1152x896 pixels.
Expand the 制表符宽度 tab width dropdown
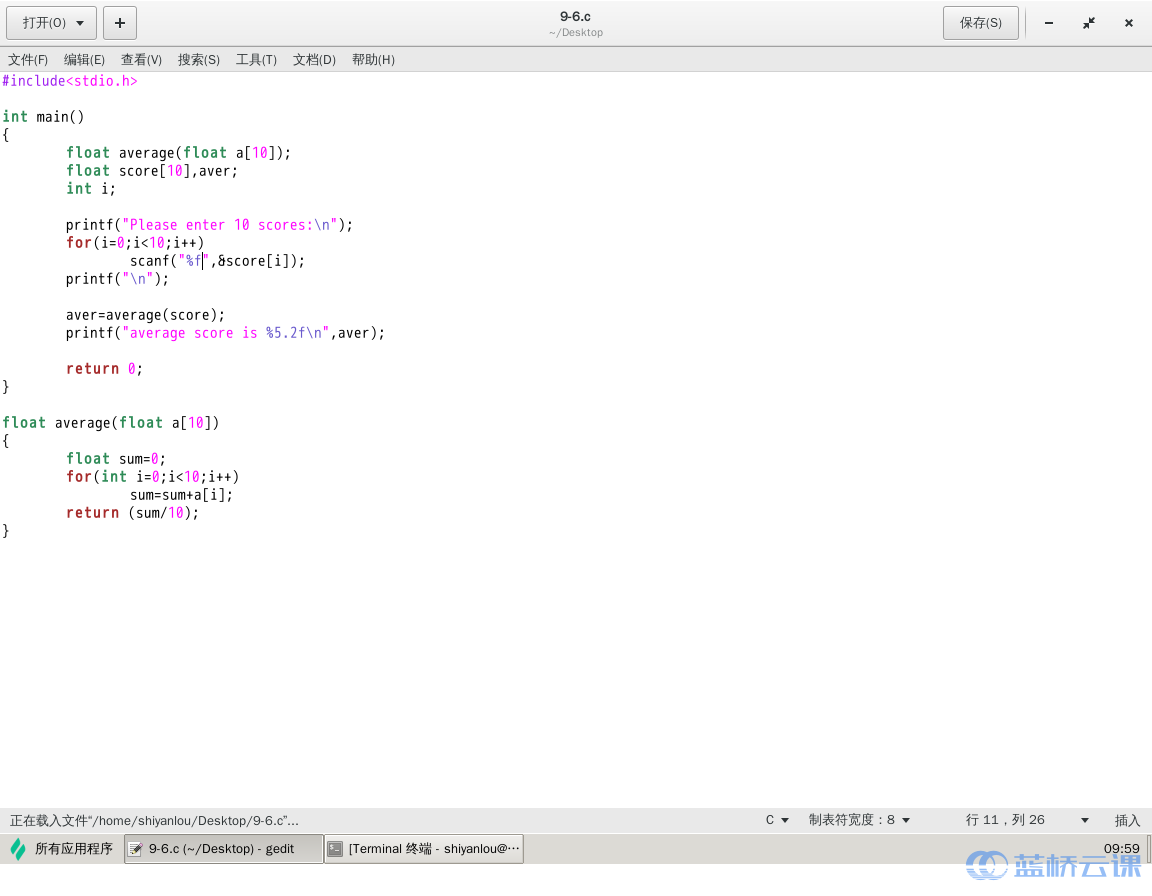[x=859, y=820]
